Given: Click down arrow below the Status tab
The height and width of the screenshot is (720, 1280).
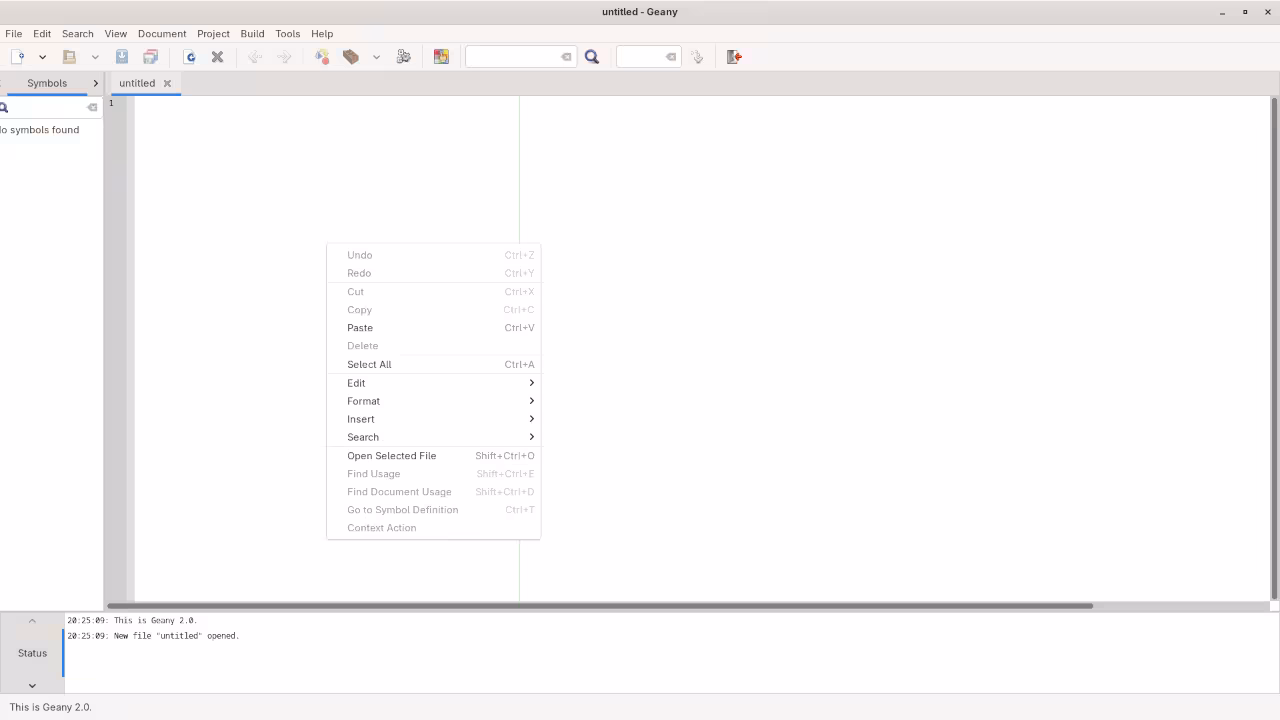Looking at the screenshot, I should click(x=32, y=685).
